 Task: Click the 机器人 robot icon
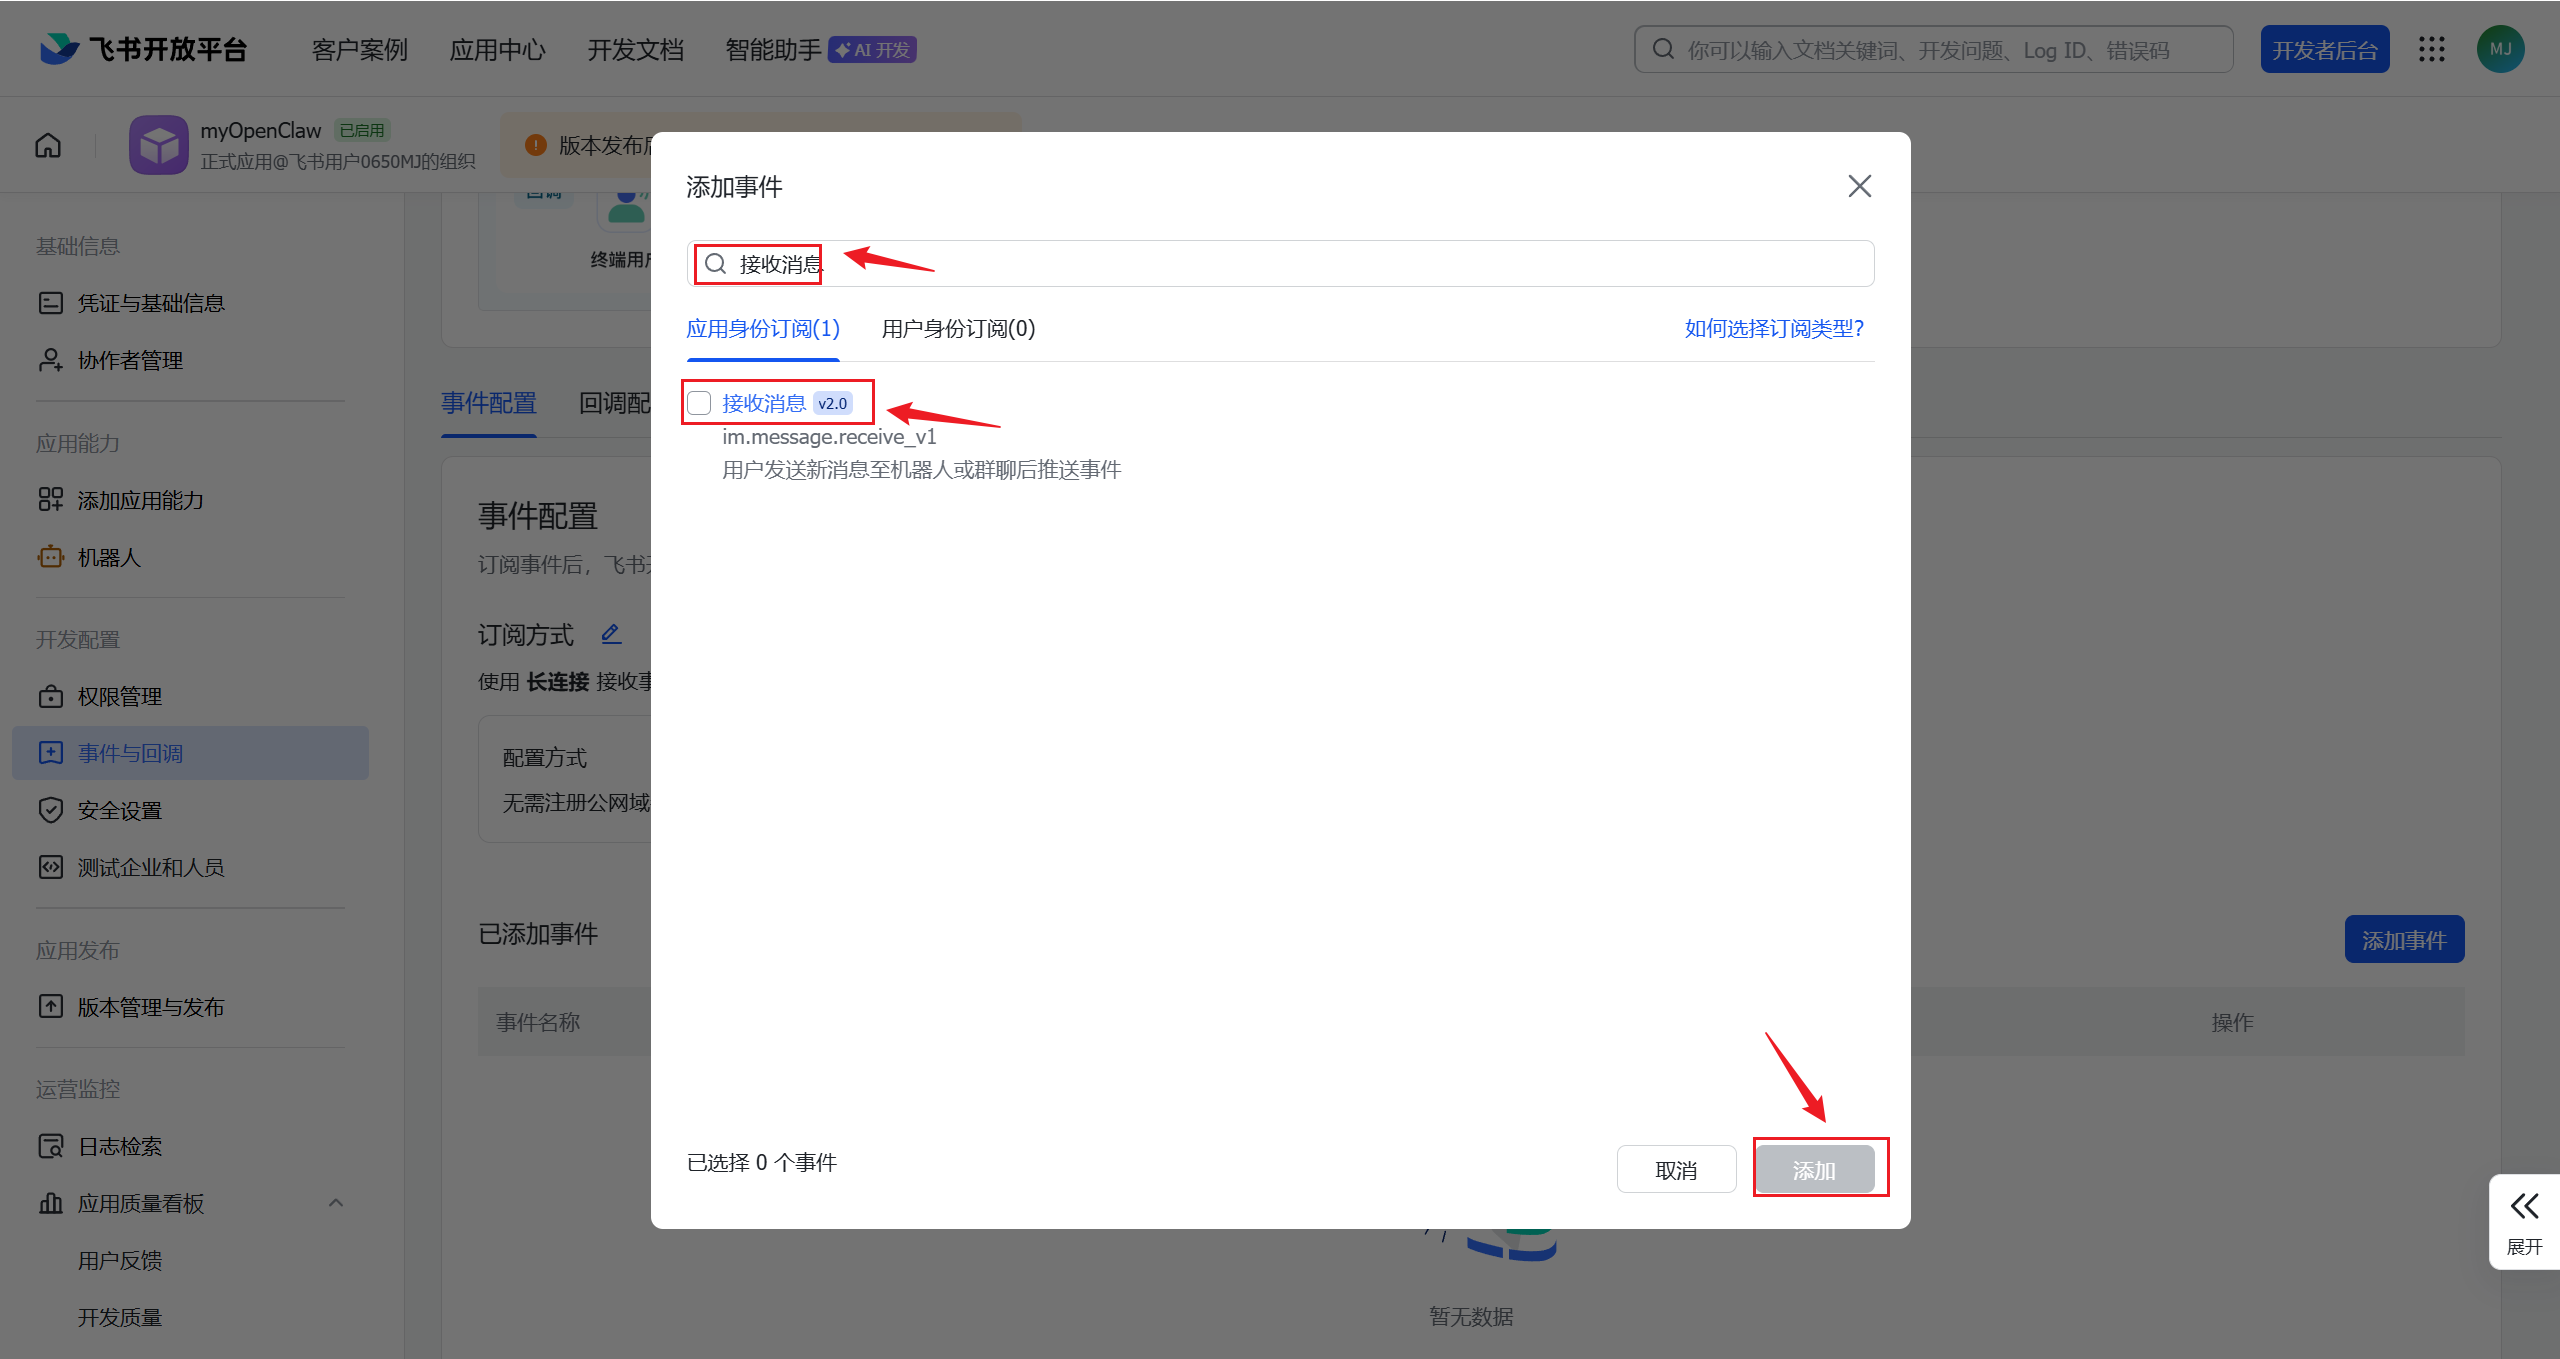[x=50, y=557]
